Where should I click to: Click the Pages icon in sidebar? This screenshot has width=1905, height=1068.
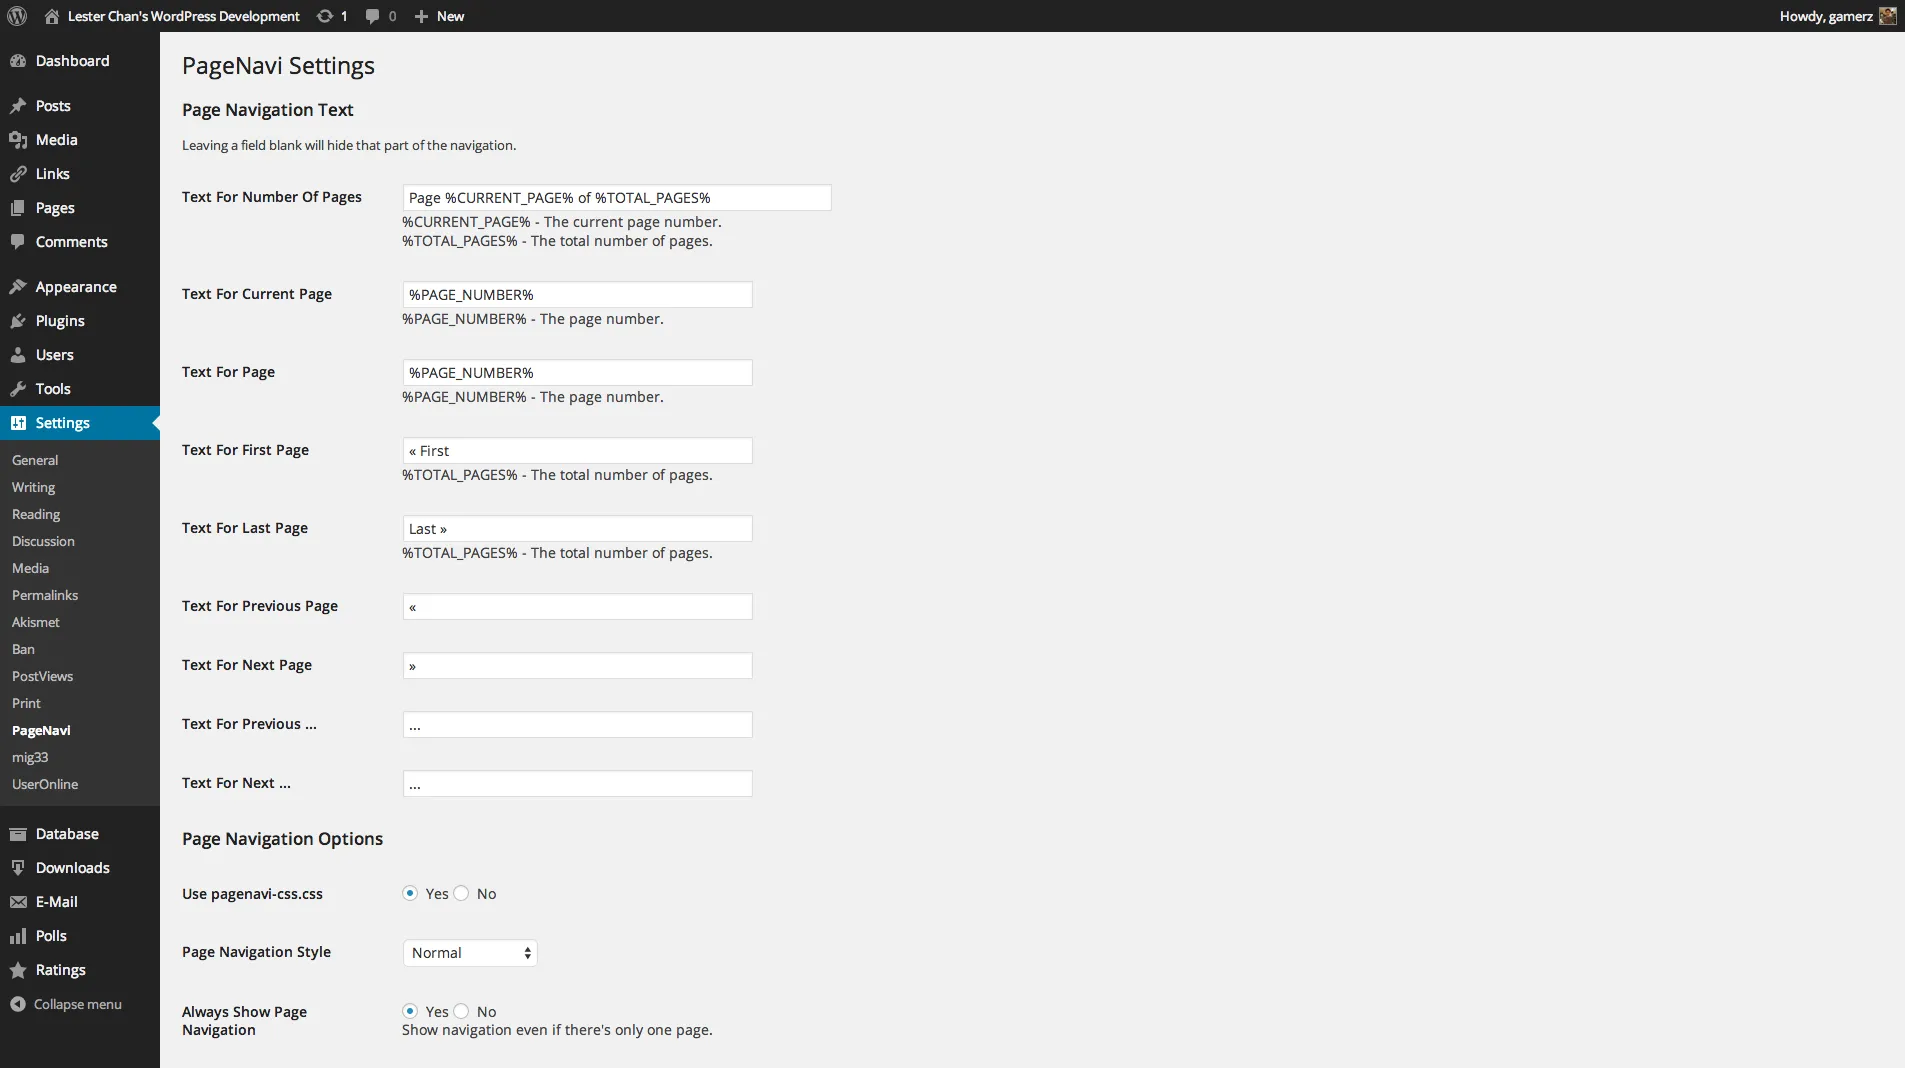18,208
